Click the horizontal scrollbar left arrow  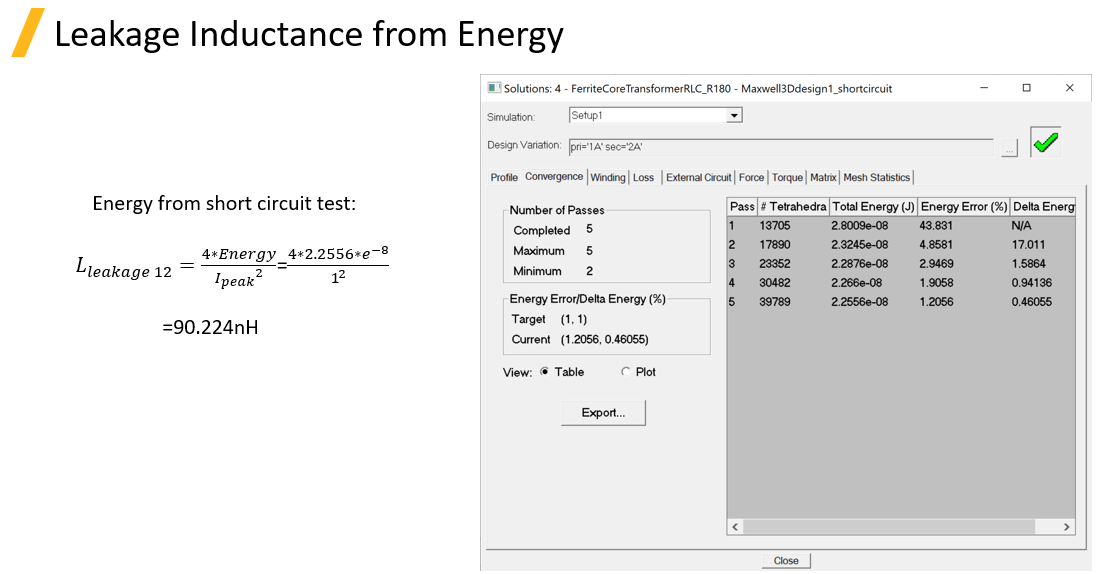pos(735,527)
